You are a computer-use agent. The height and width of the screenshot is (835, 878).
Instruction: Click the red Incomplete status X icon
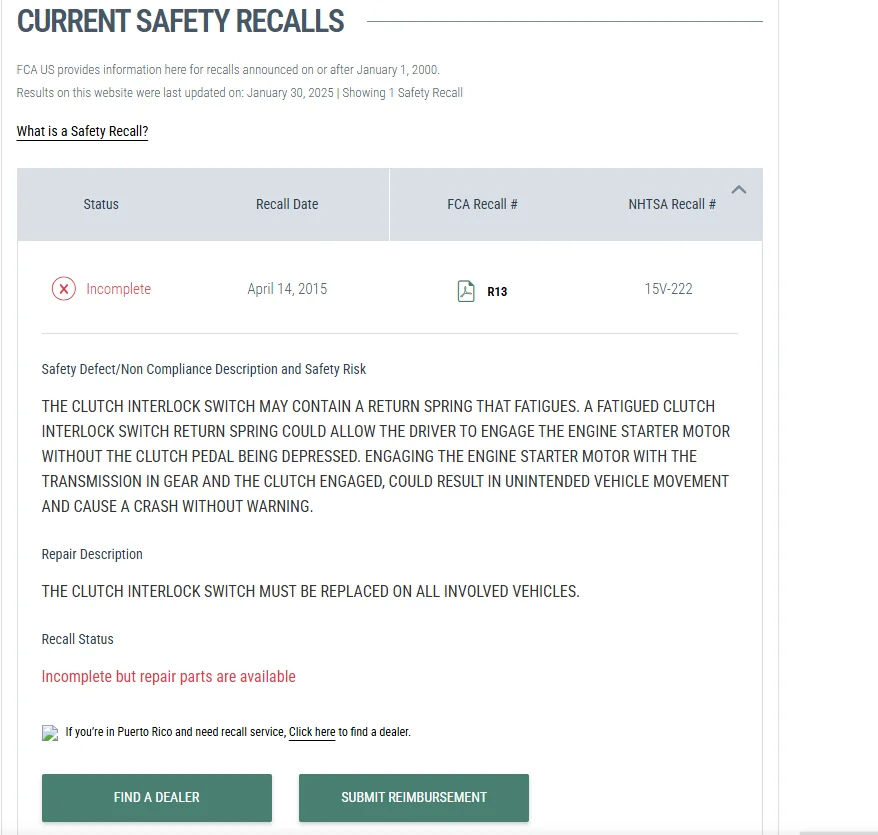click(64, 289)
